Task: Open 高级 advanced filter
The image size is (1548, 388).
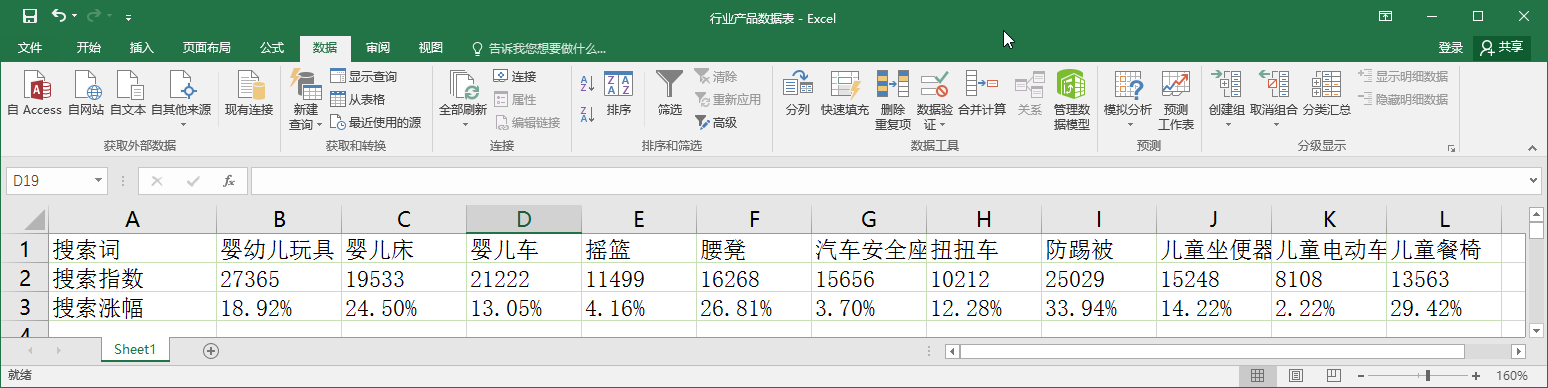Action: (x=716, y=122)
